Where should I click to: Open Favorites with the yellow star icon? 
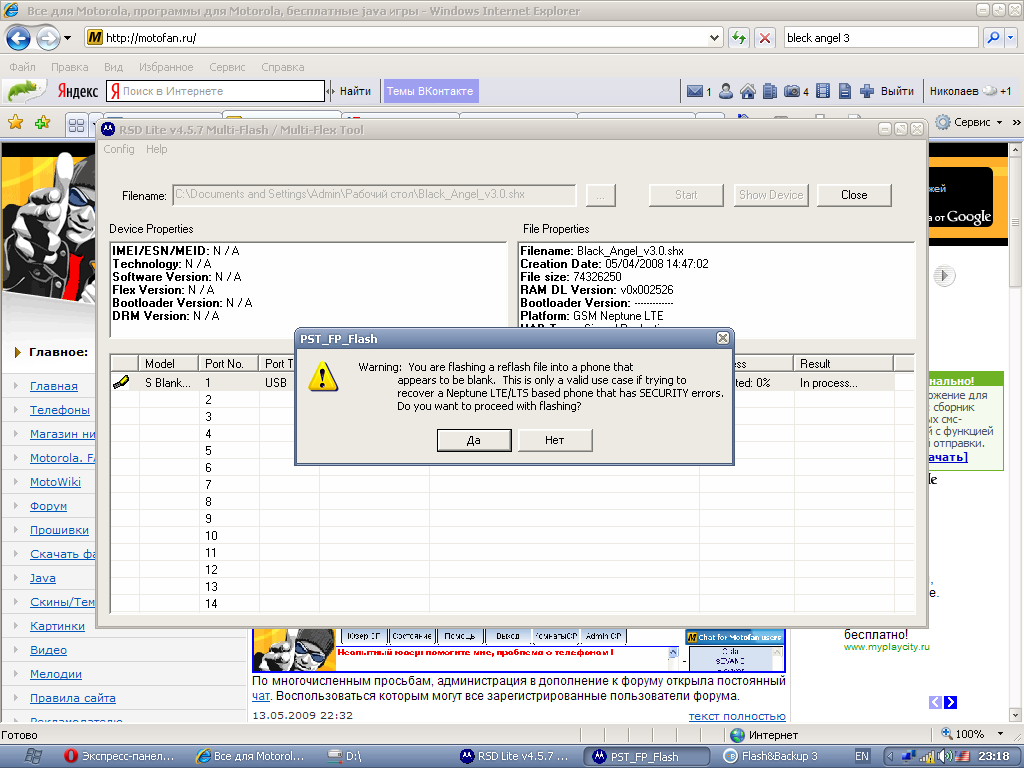tap(16, 122)
